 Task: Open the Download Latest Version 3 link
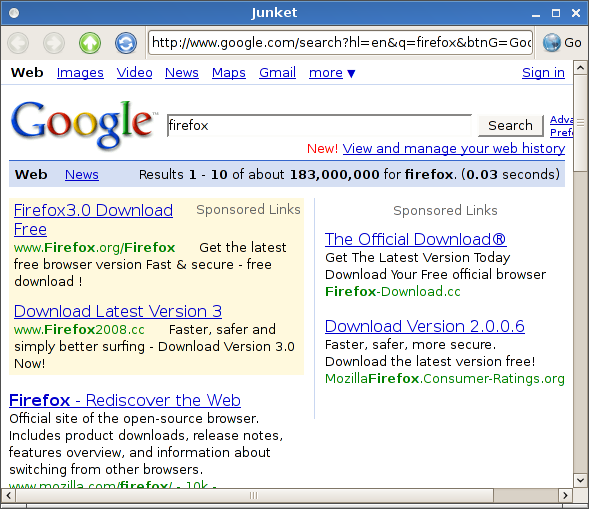pyautogui.click(x=118, y=311)
